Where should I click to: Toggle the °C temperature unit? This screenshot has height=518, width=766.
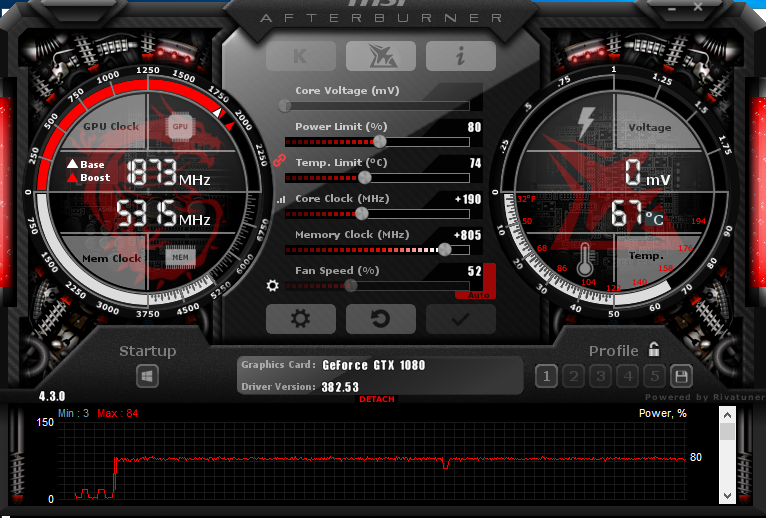point(654,219)
